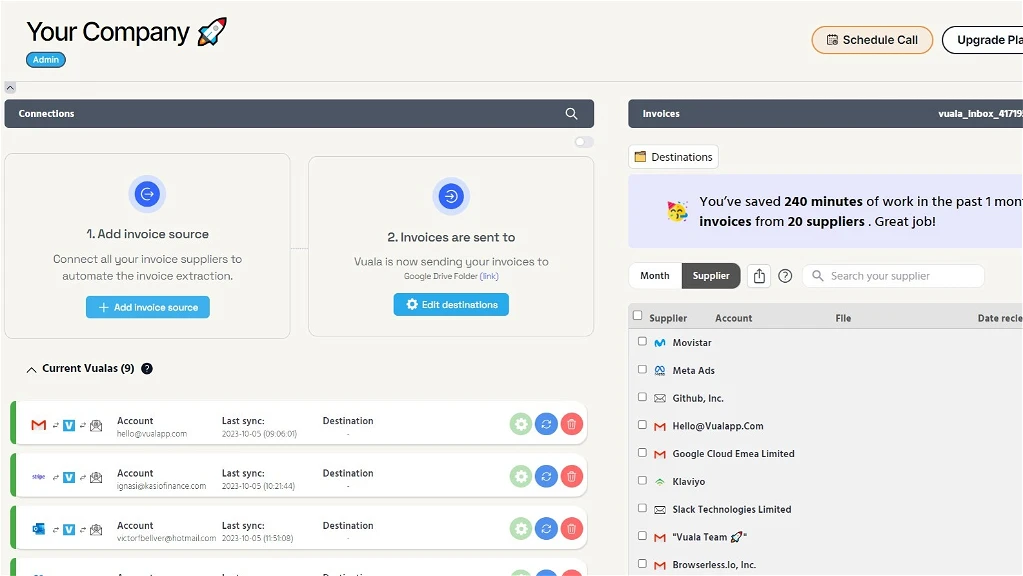Viewport: 1023px width, 576px height.
Task: Open help icon next to export button
Action: tap(785, 276)
